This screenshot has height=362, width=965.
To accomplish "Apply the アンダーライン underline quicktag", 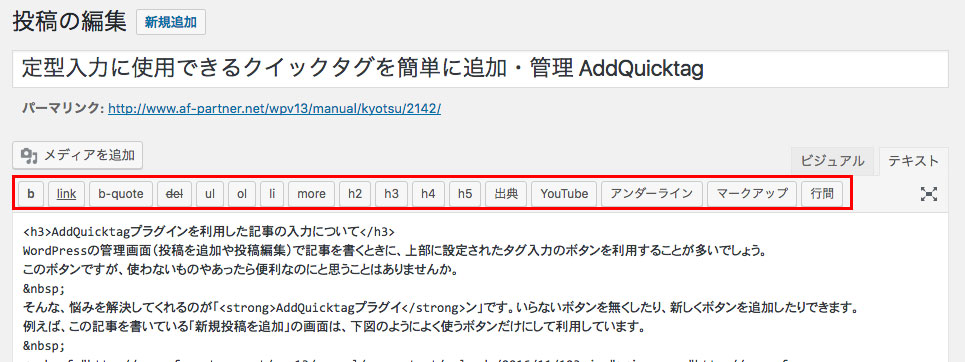I will click(652, 194).
